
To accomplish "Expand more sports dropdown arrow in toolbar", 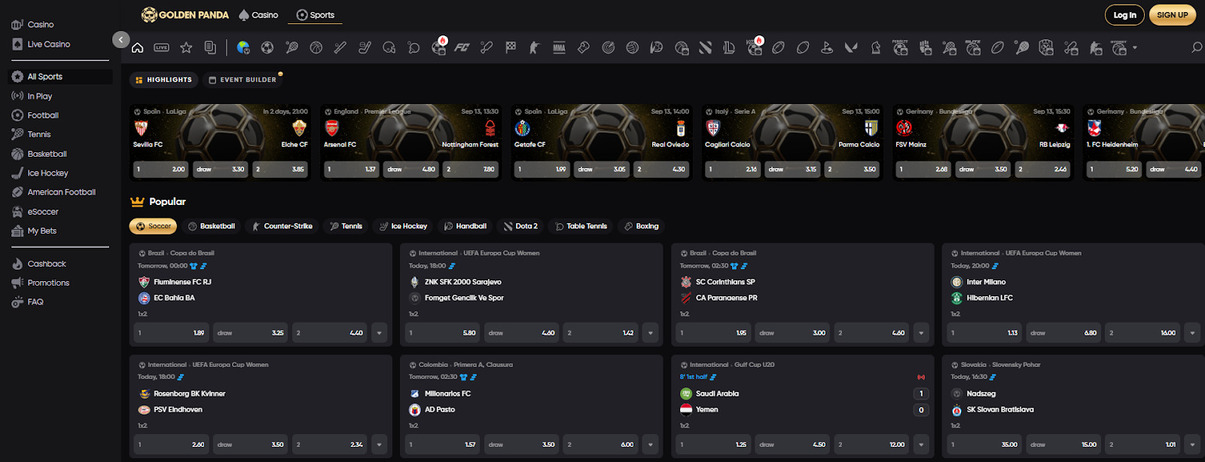I will 1134,47.
